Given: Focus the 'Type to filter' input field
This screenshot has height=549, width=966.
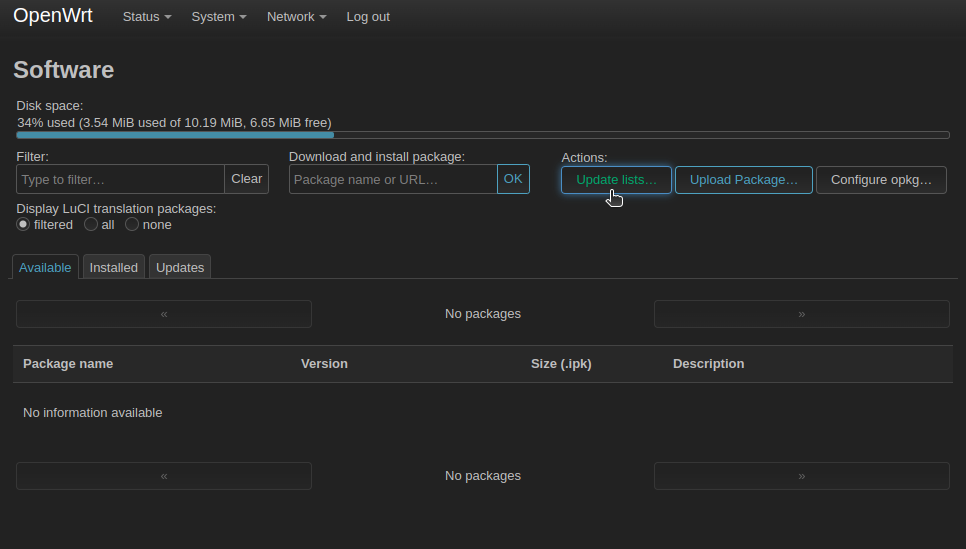Looking at the screenshot, I should (x=120, y=179).
